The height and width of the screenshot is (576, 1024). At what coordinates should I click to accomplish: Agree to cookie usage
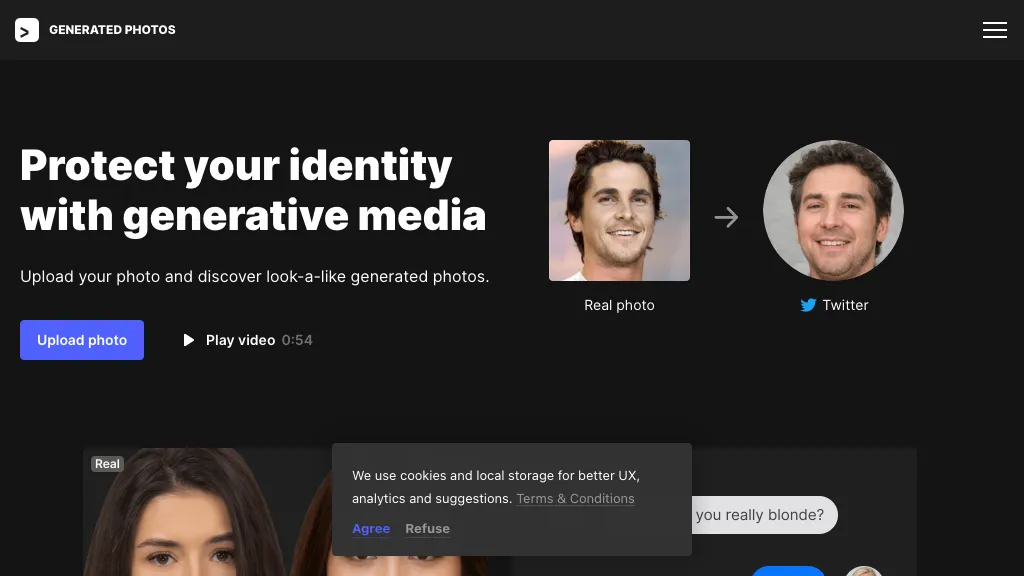(x=371, y=528)
